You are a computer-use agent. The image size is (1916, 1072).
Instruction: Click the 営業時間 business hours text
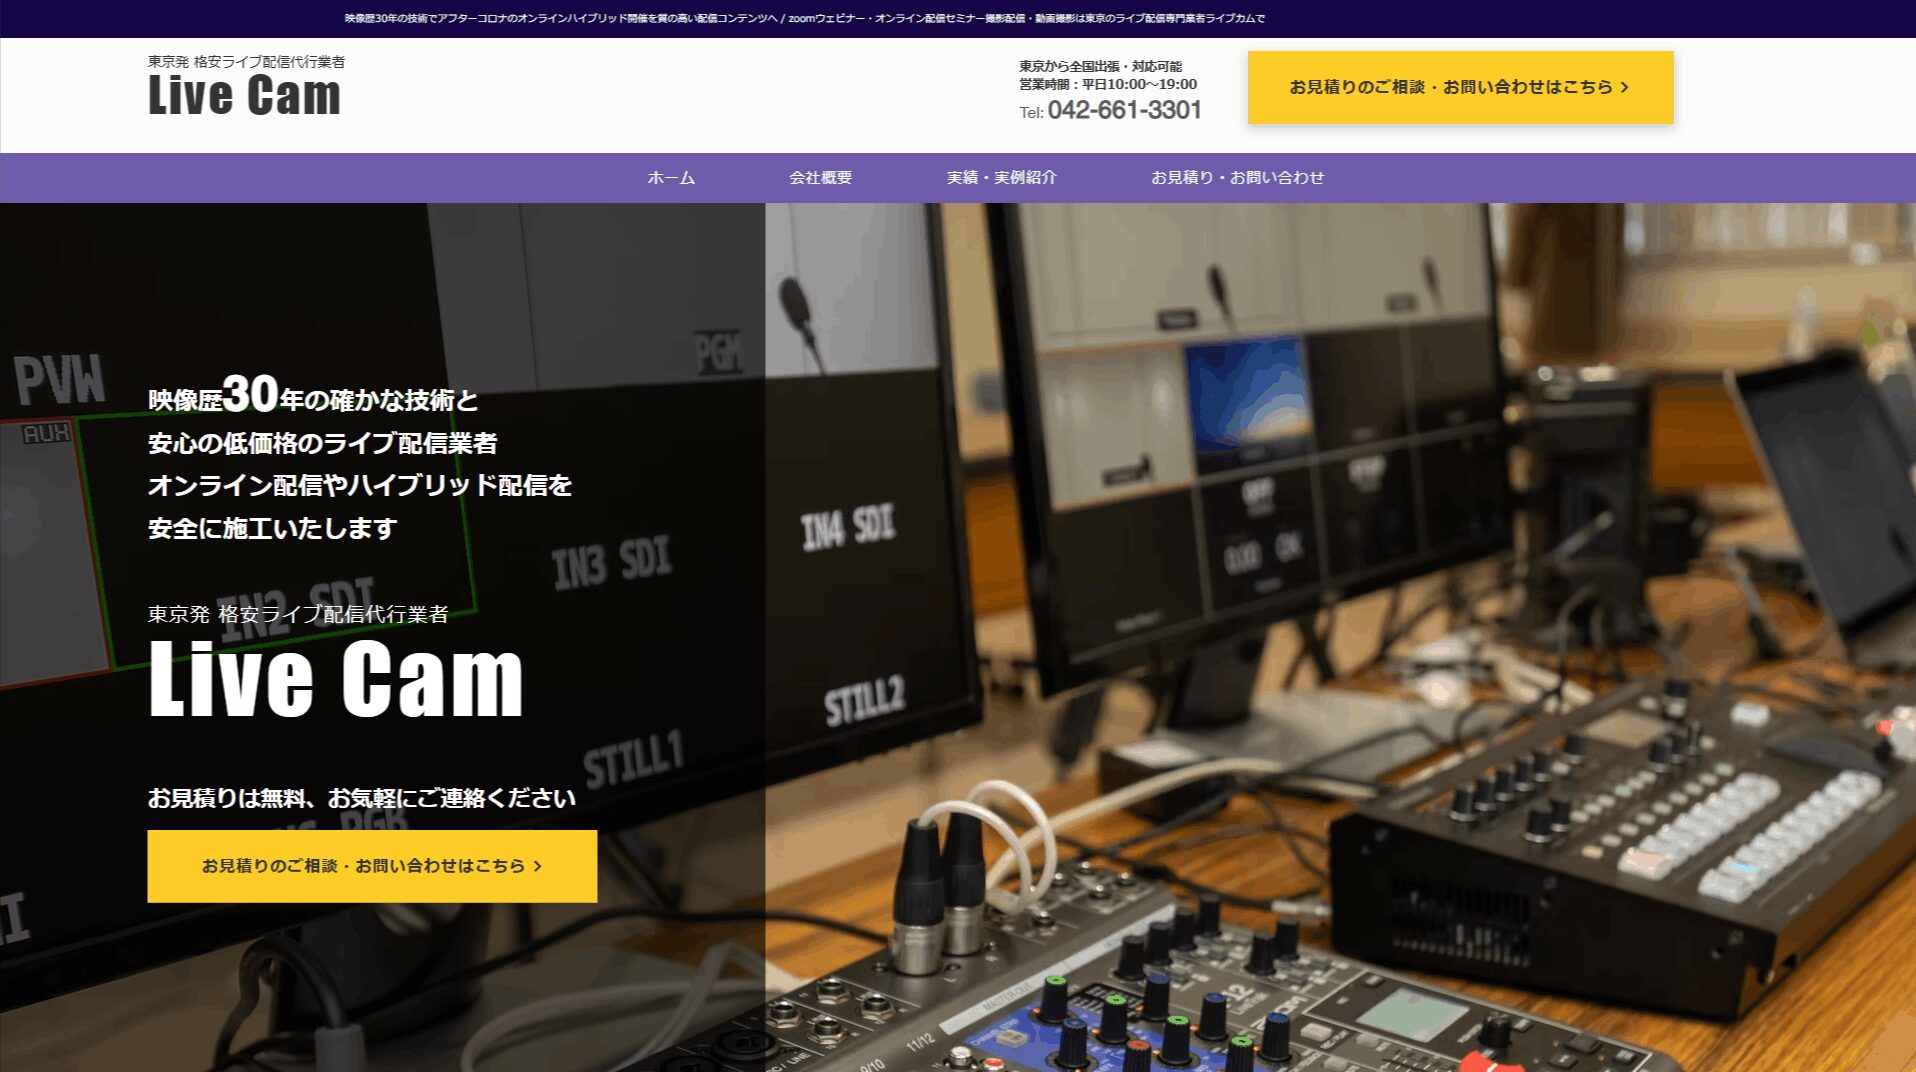[x=1107, y=85]
